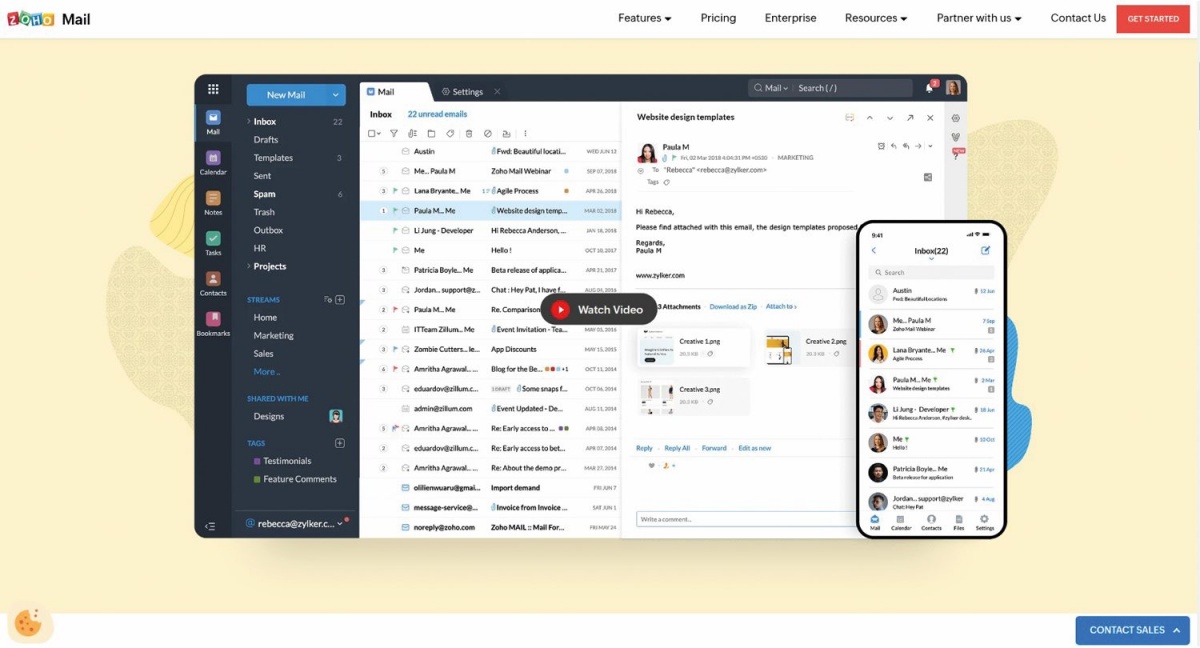Image resolution: width=1200 pixels, height=648 pixels.
Task: Go to next email with down arrow
Action: pyautogui.click(x=890, y=118)
